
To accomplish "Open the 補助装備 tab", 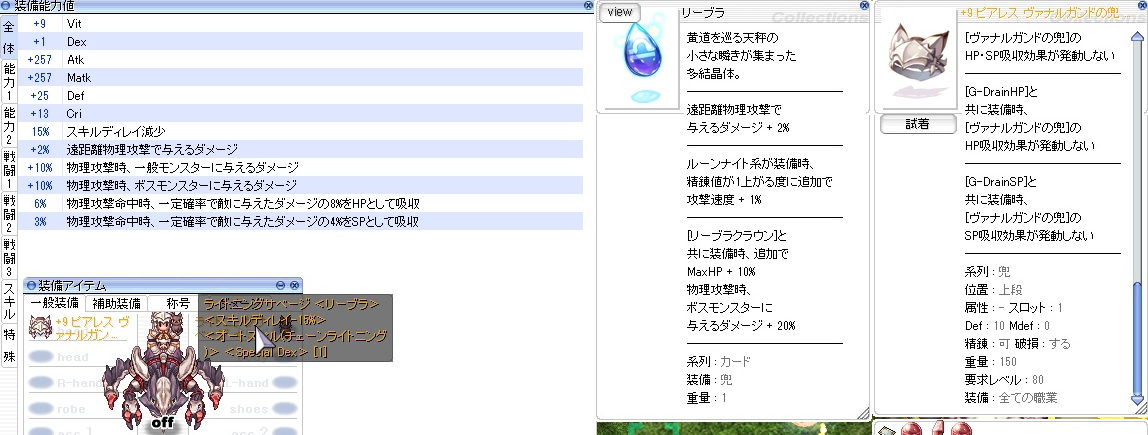I will [x=115, y=303].
